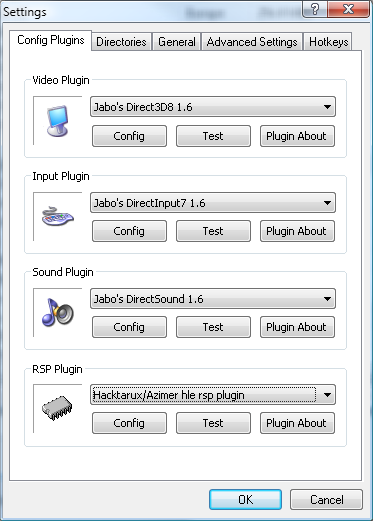This screenshot has width=373, height=521.
Task: Click the Input Plugin gamepad icon
Action: [x=58, y=216]
